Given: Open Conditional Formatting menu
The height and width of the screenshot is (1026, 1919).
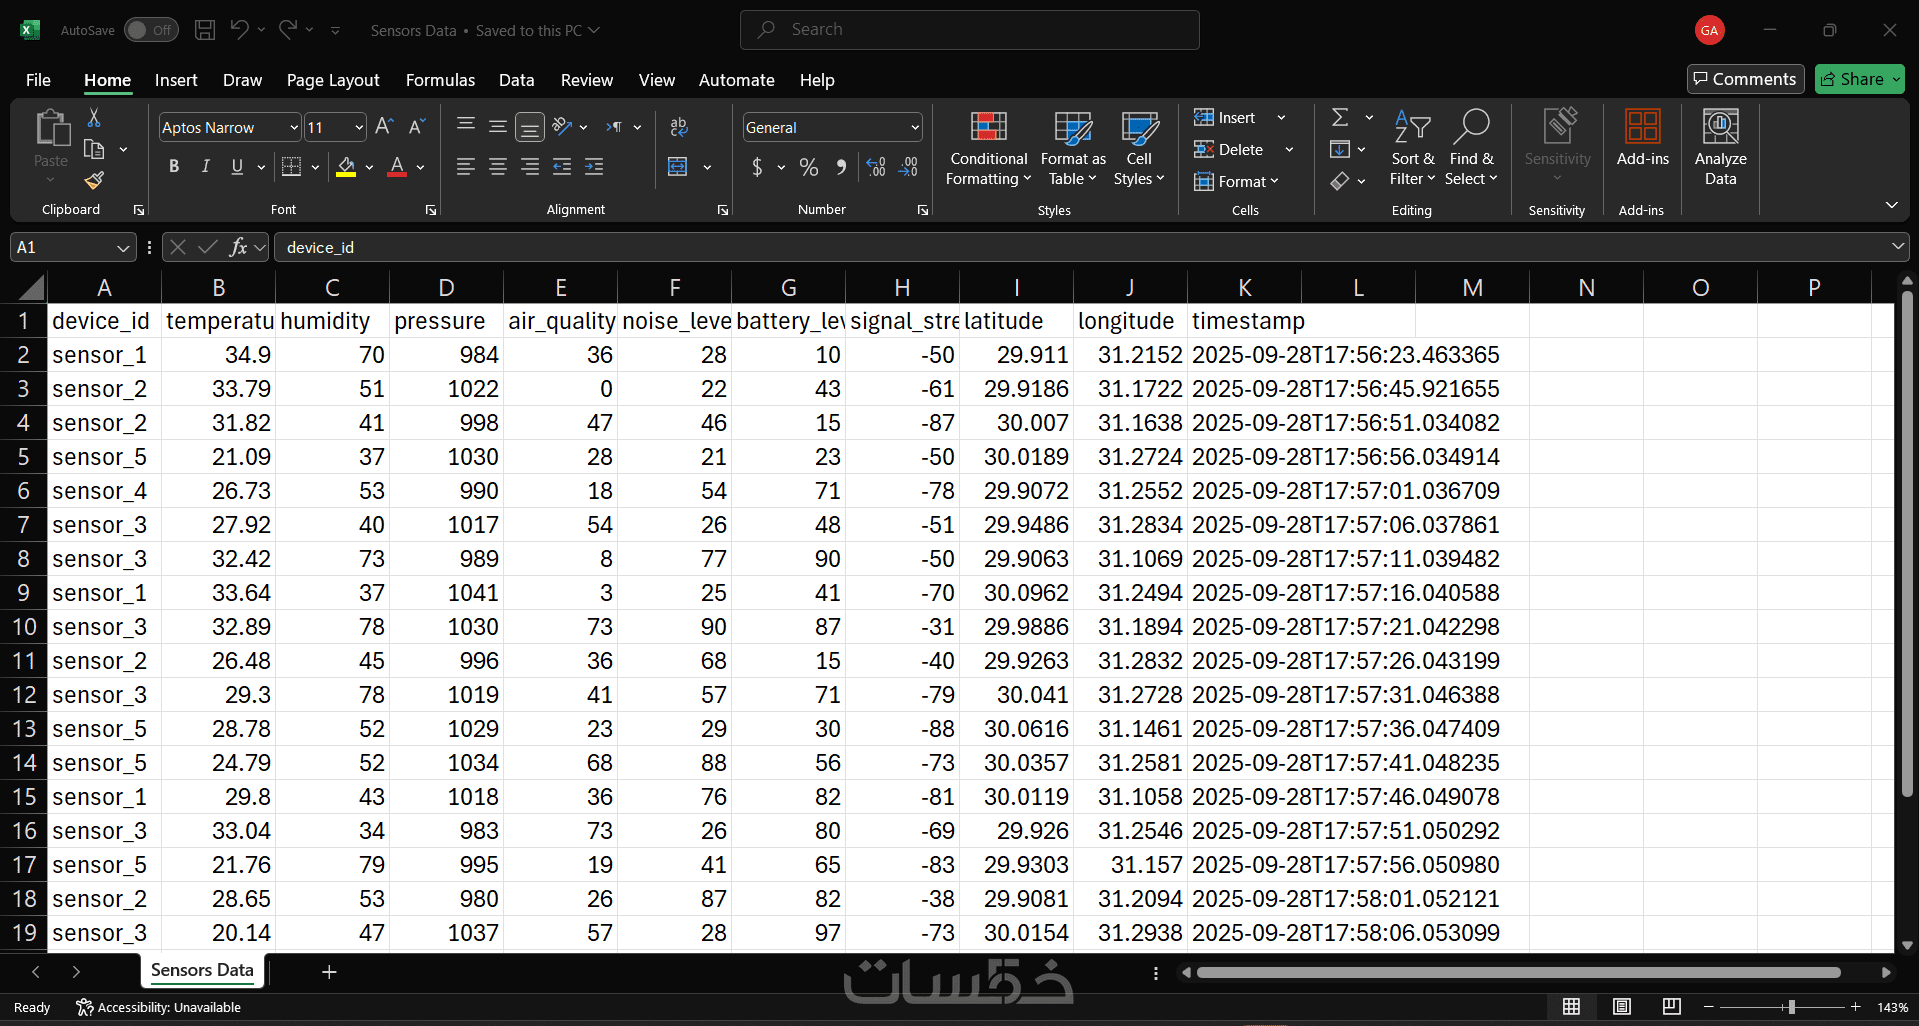Looking at the screenshot, I should 988,148.
